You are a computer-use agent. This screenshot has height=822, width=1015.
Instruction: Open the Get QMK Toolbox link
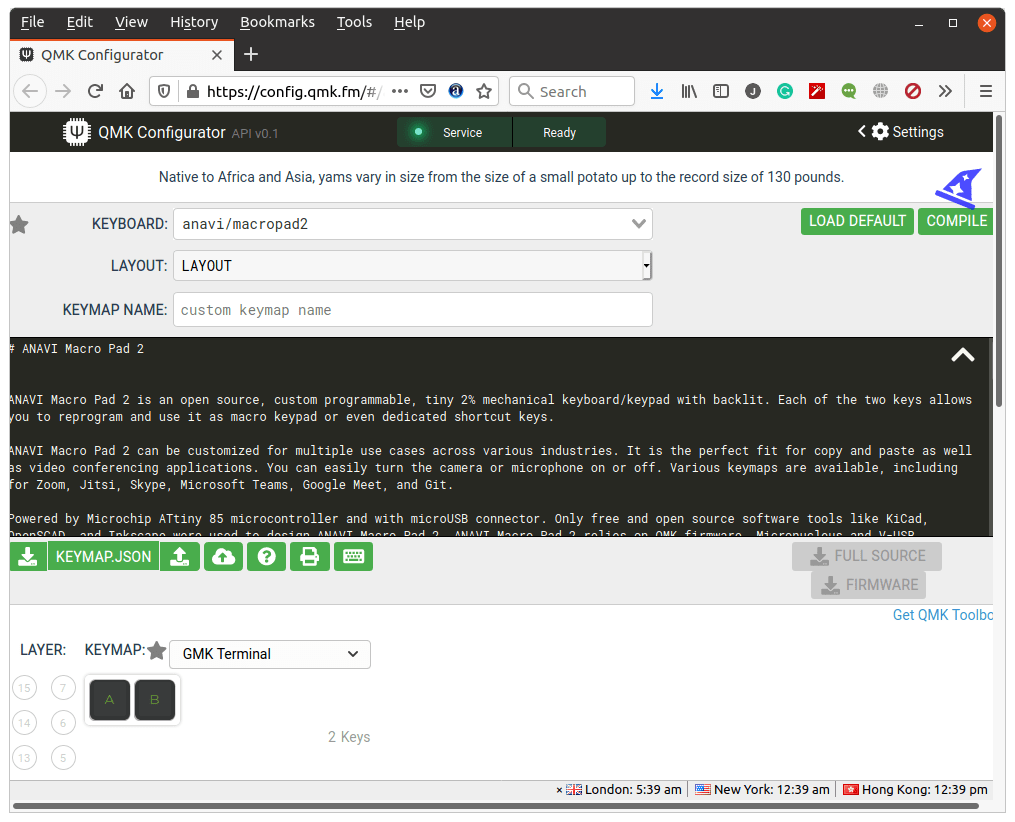[x=942, y=615]
